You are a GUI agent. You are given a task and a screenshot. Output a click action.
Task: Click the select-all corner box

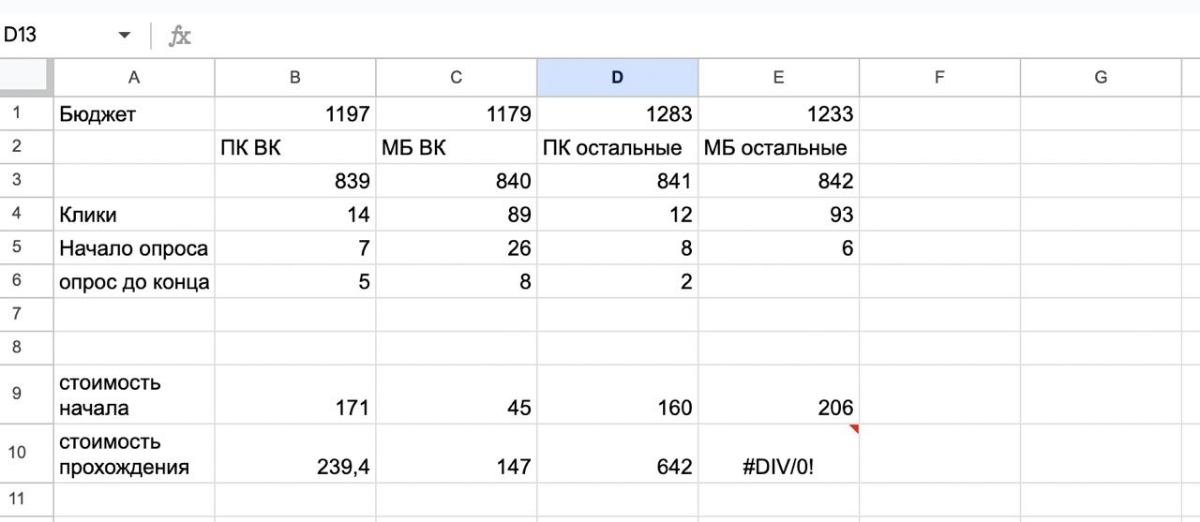point(26,77)
